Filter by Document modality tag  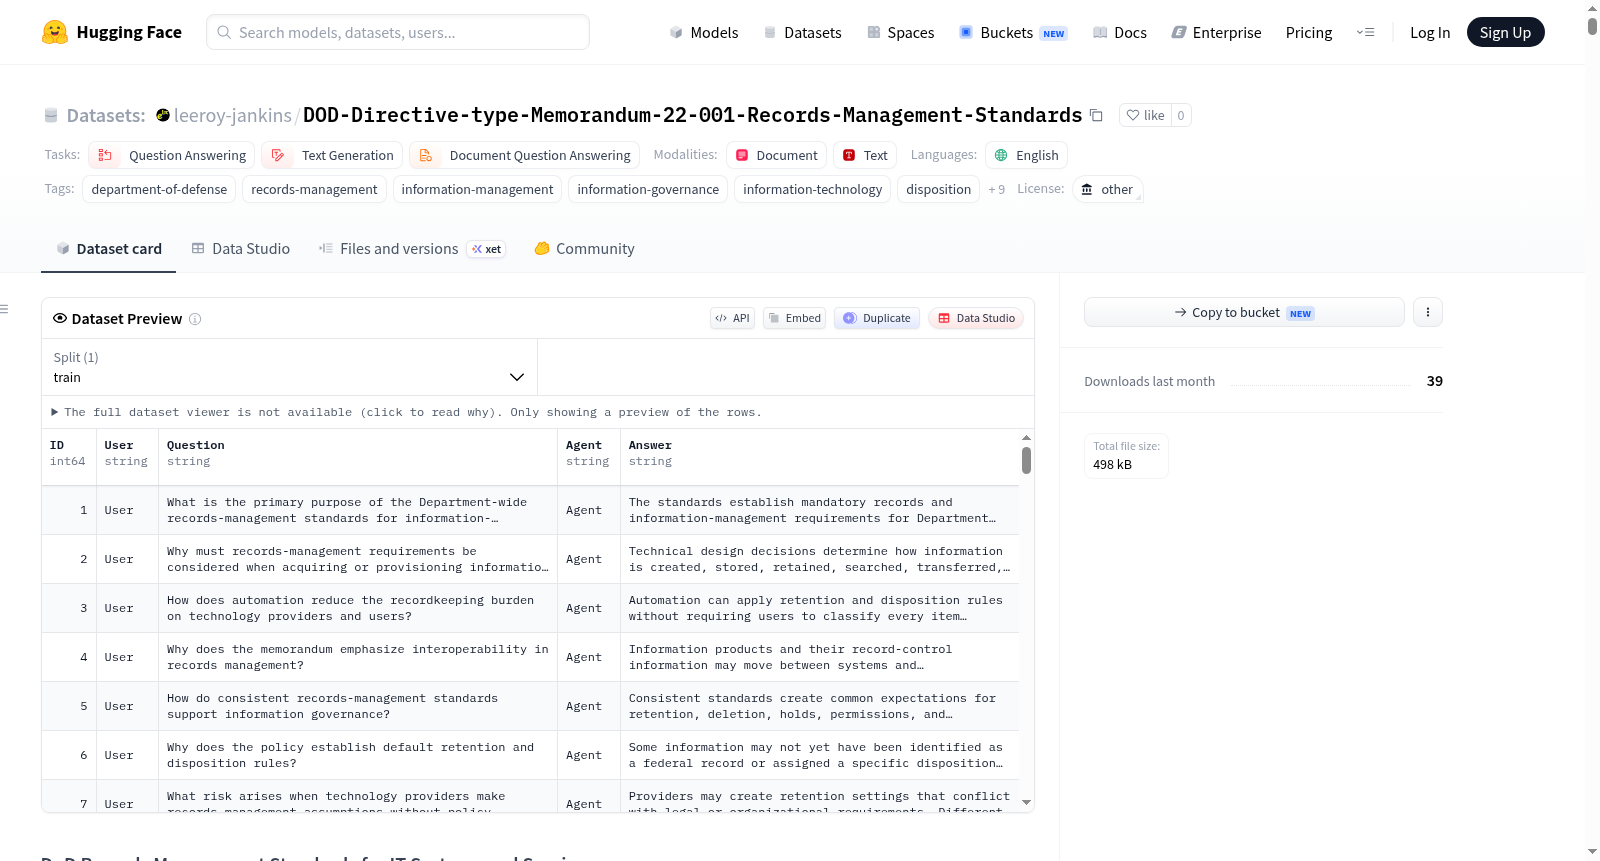(777, 155)
